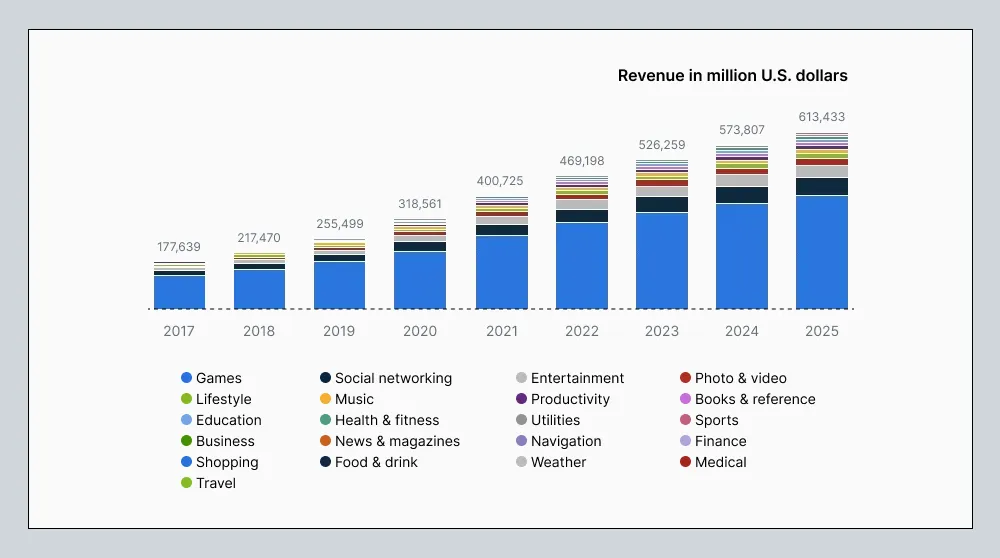
Task: Toggle the Finance legend entry
Action: (x=720, y=441)
